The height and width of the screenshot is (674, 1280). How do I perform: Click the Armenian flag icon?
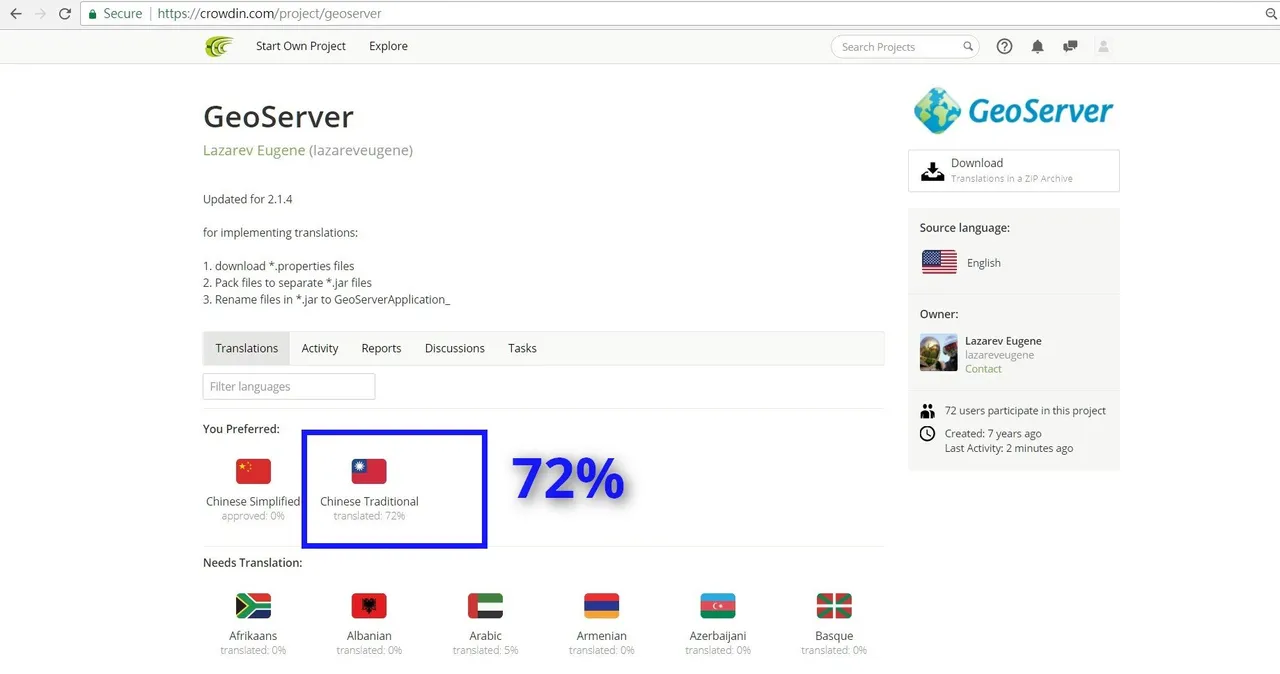pos(601,606)
